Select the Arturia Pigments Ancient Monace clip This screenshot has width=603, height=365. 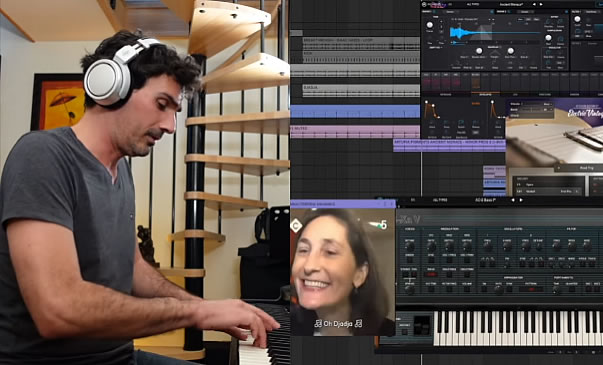[x=449, y=145]
